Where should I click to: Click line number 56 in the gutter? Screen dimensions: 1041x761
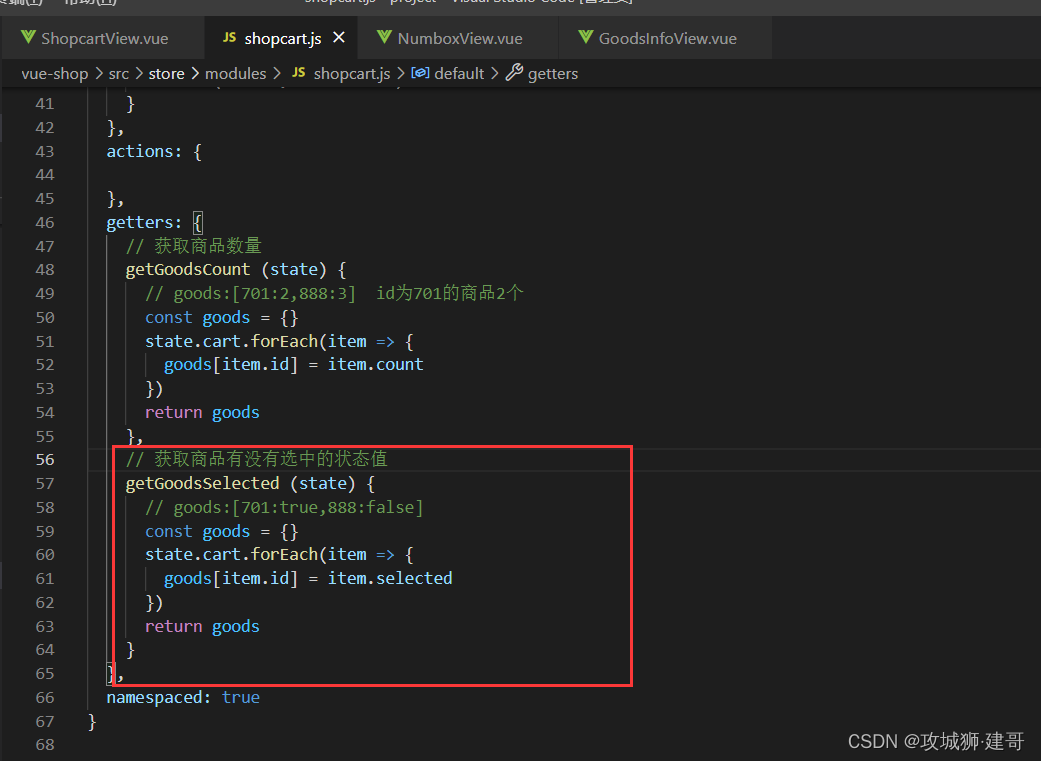45,460
